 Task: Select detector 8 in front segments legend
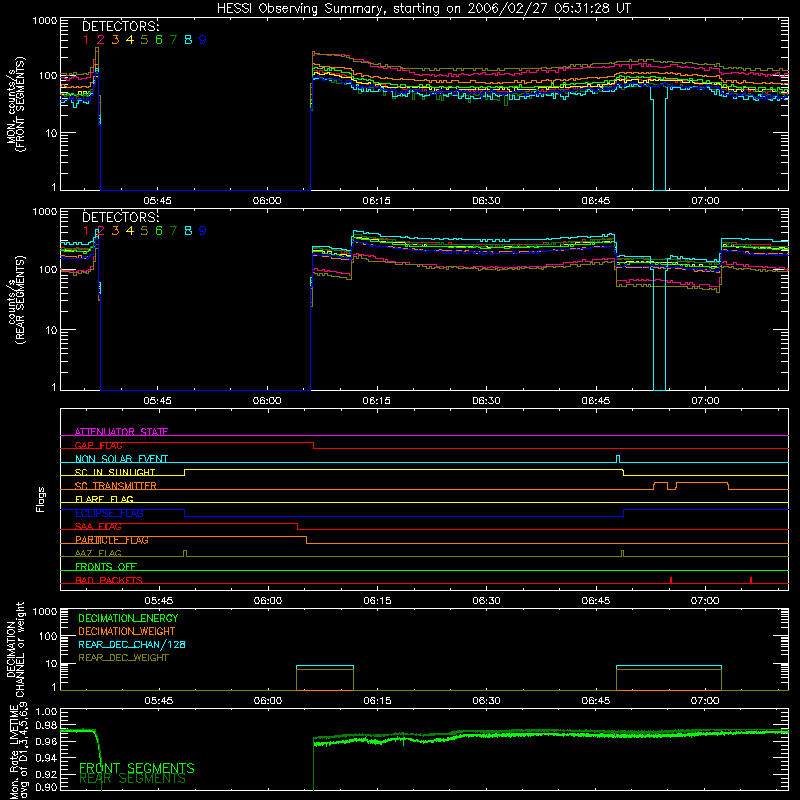188,40
